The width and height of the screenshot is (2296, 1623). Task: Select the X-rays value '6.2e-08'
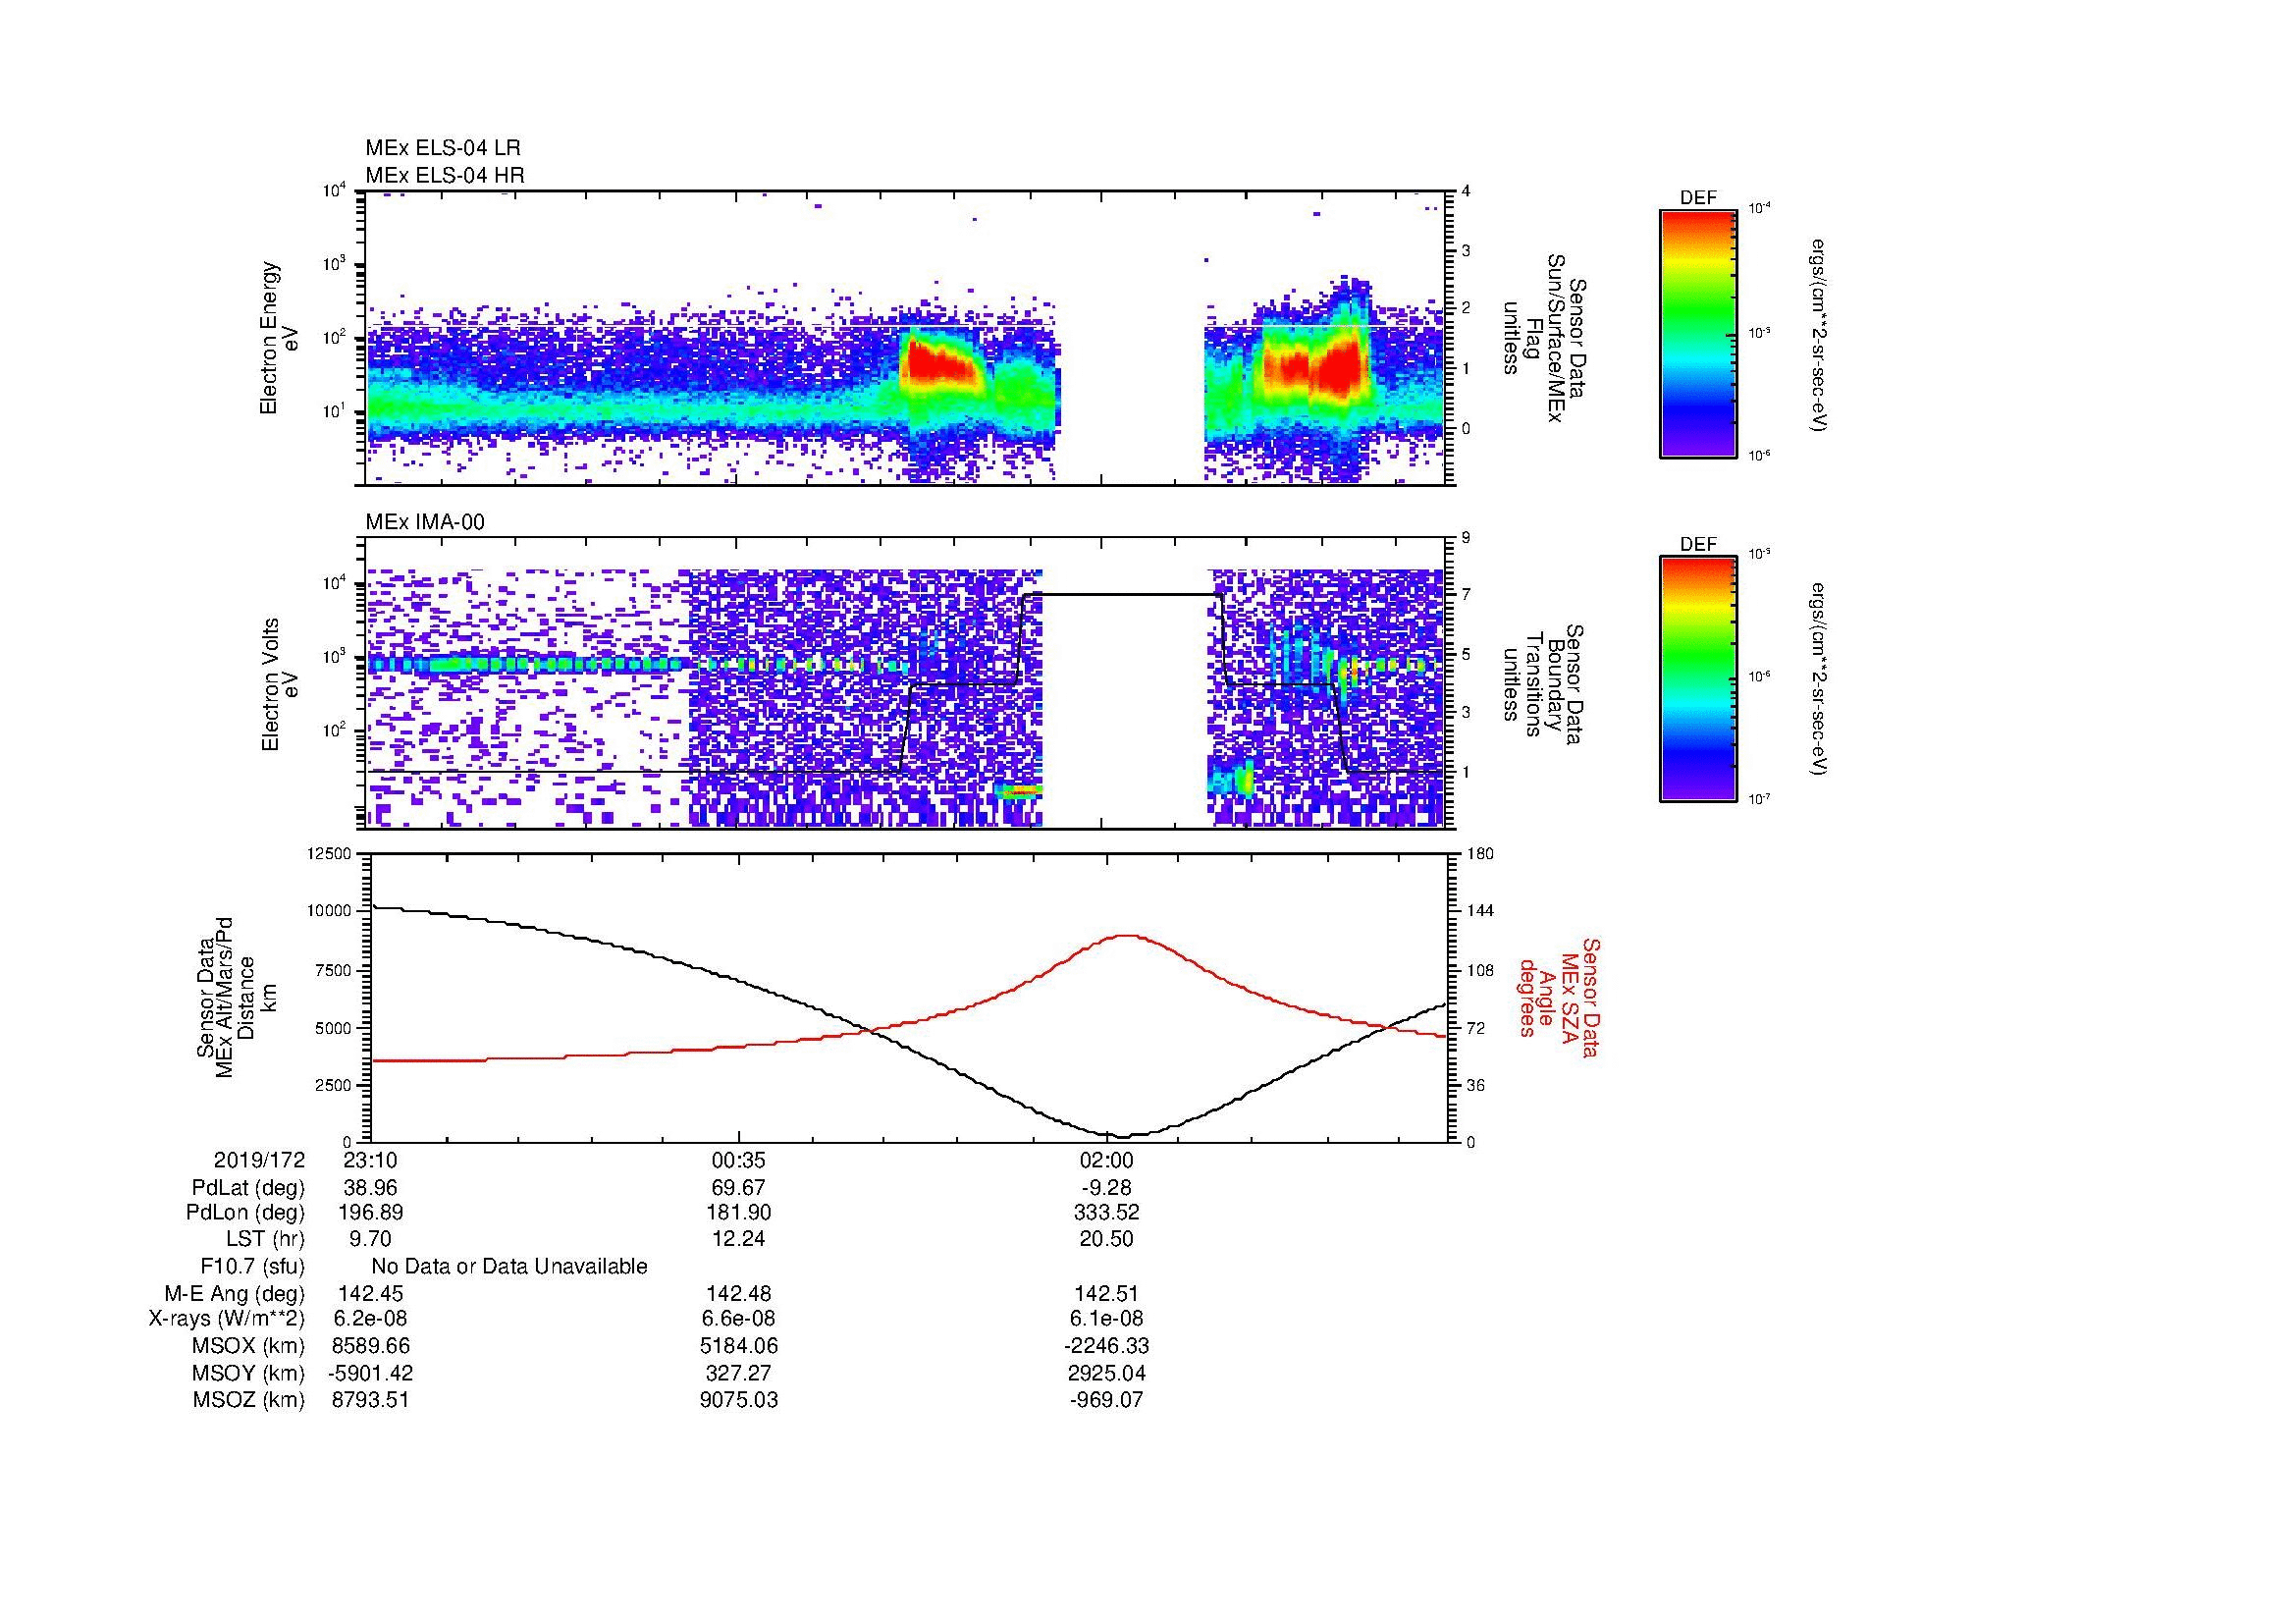pyautogui.click(x=371, y=1319)
